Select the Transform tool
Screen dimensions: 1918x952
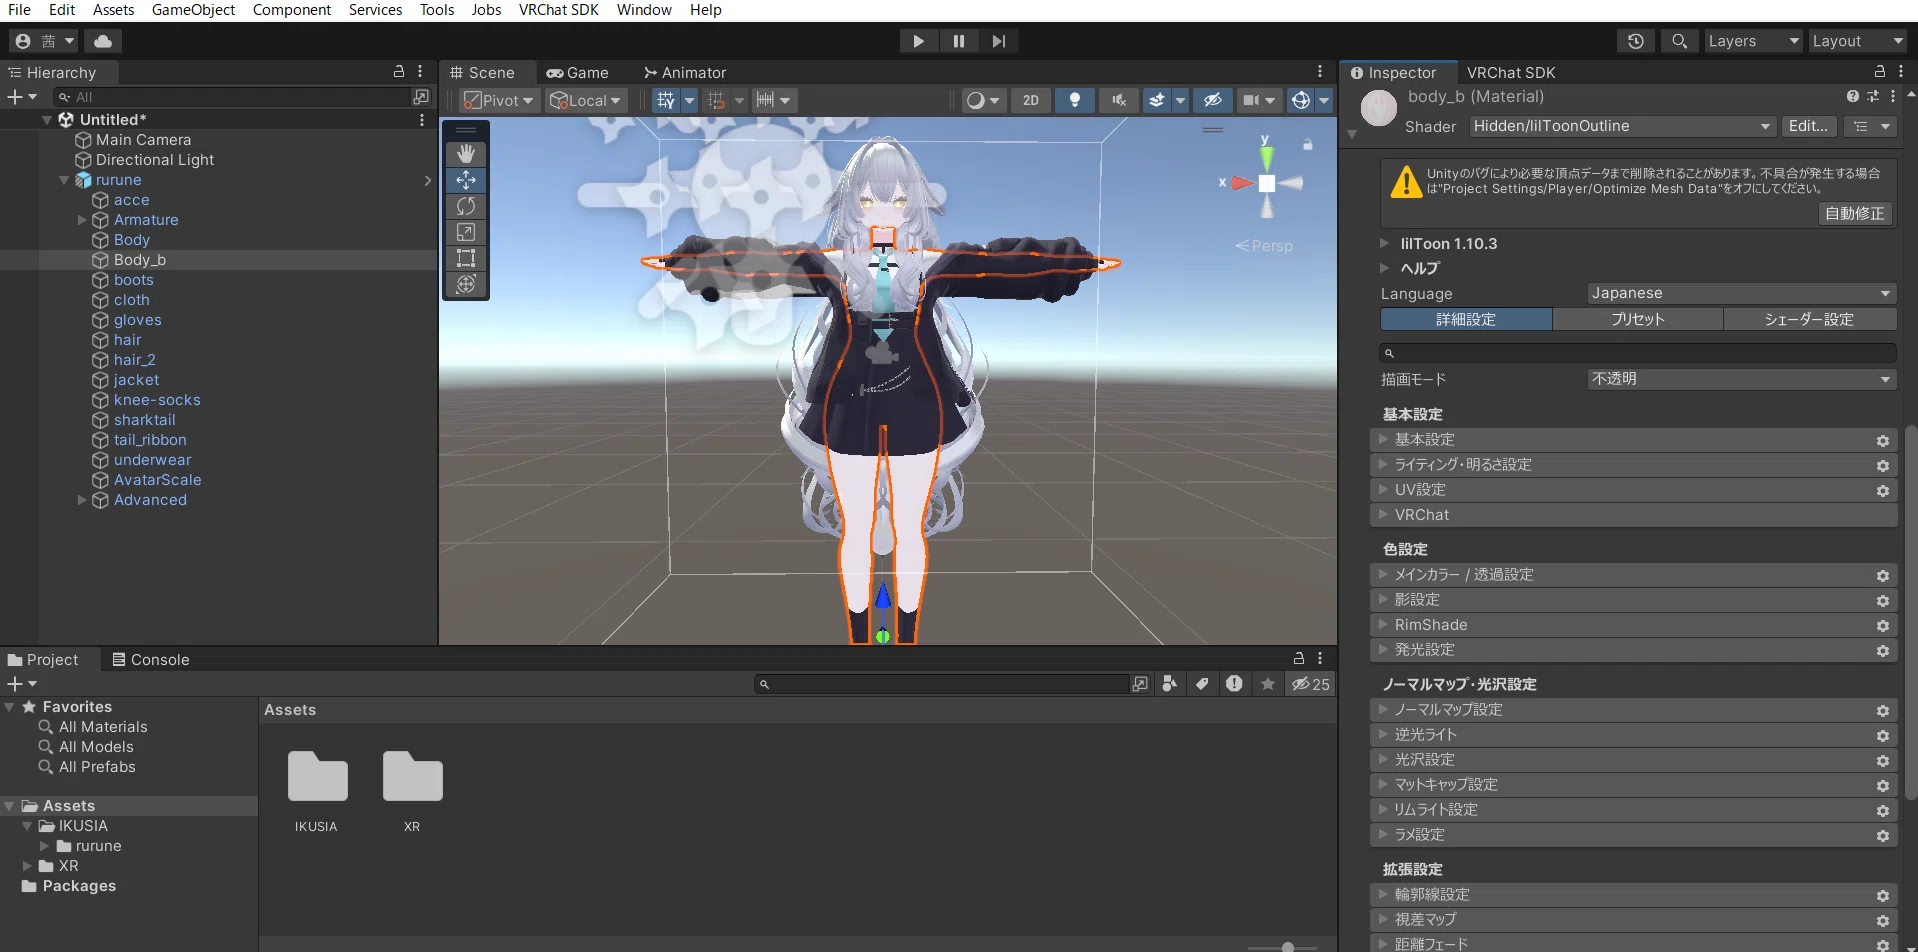pos(466,284)
